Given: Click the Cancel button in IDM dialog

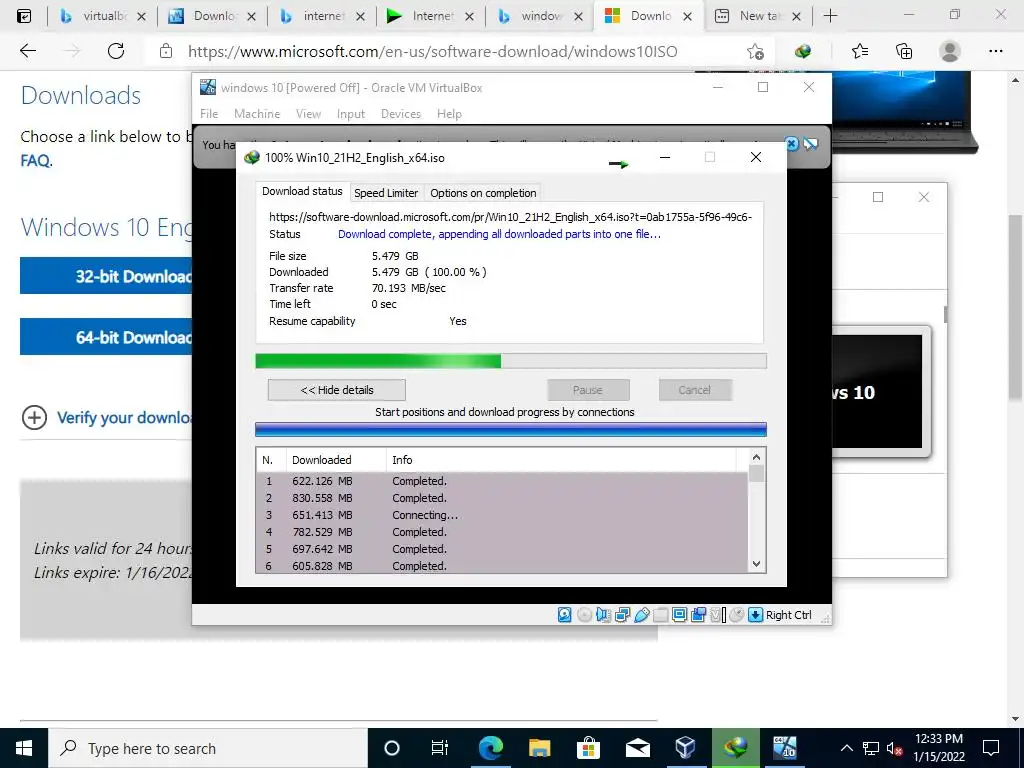Looking at the screenshot, I should pyautogui.click(x=694, y=390).
